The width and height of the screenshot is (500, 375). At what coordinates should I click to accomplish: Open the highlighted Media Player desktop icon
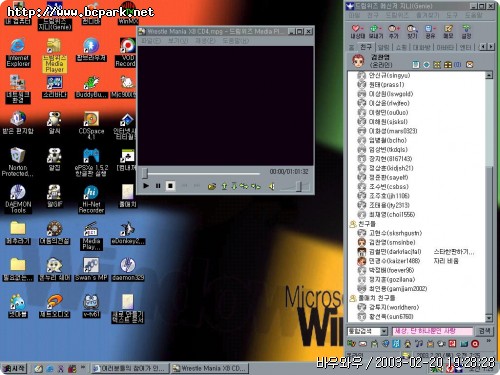click(54, 55)
